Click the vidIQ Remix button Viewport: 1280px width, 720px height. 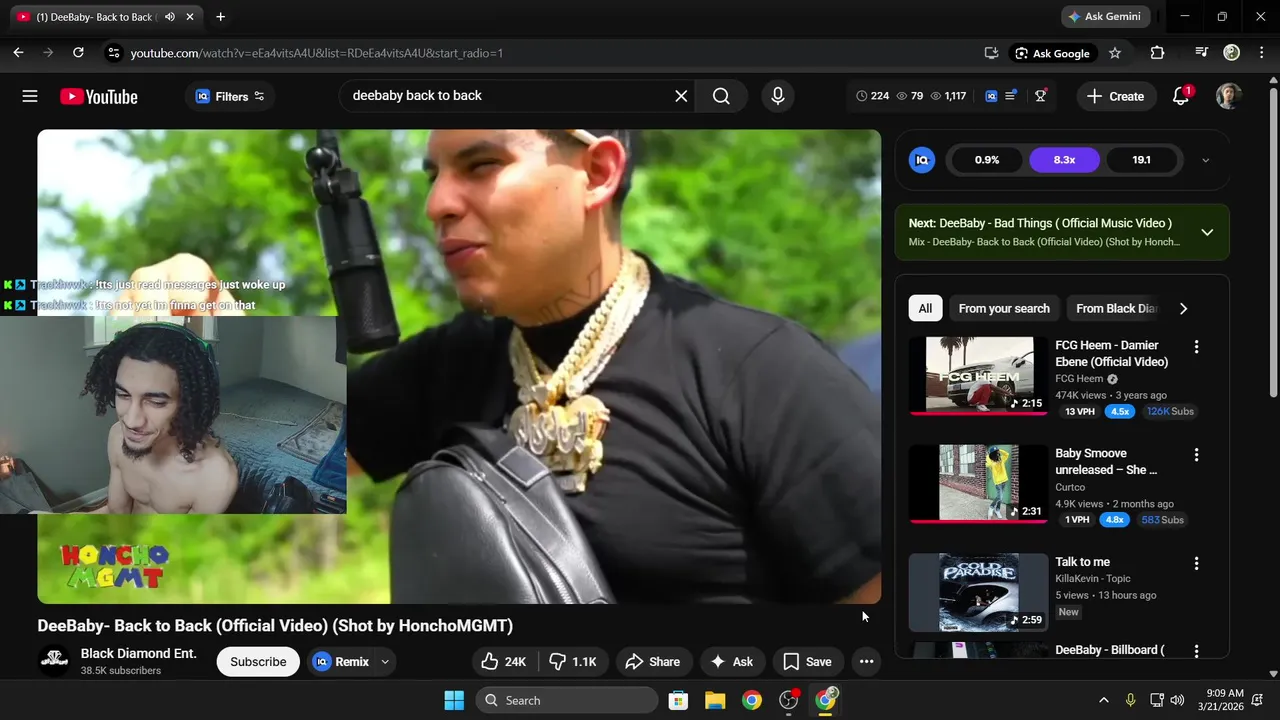click(342, 662)
